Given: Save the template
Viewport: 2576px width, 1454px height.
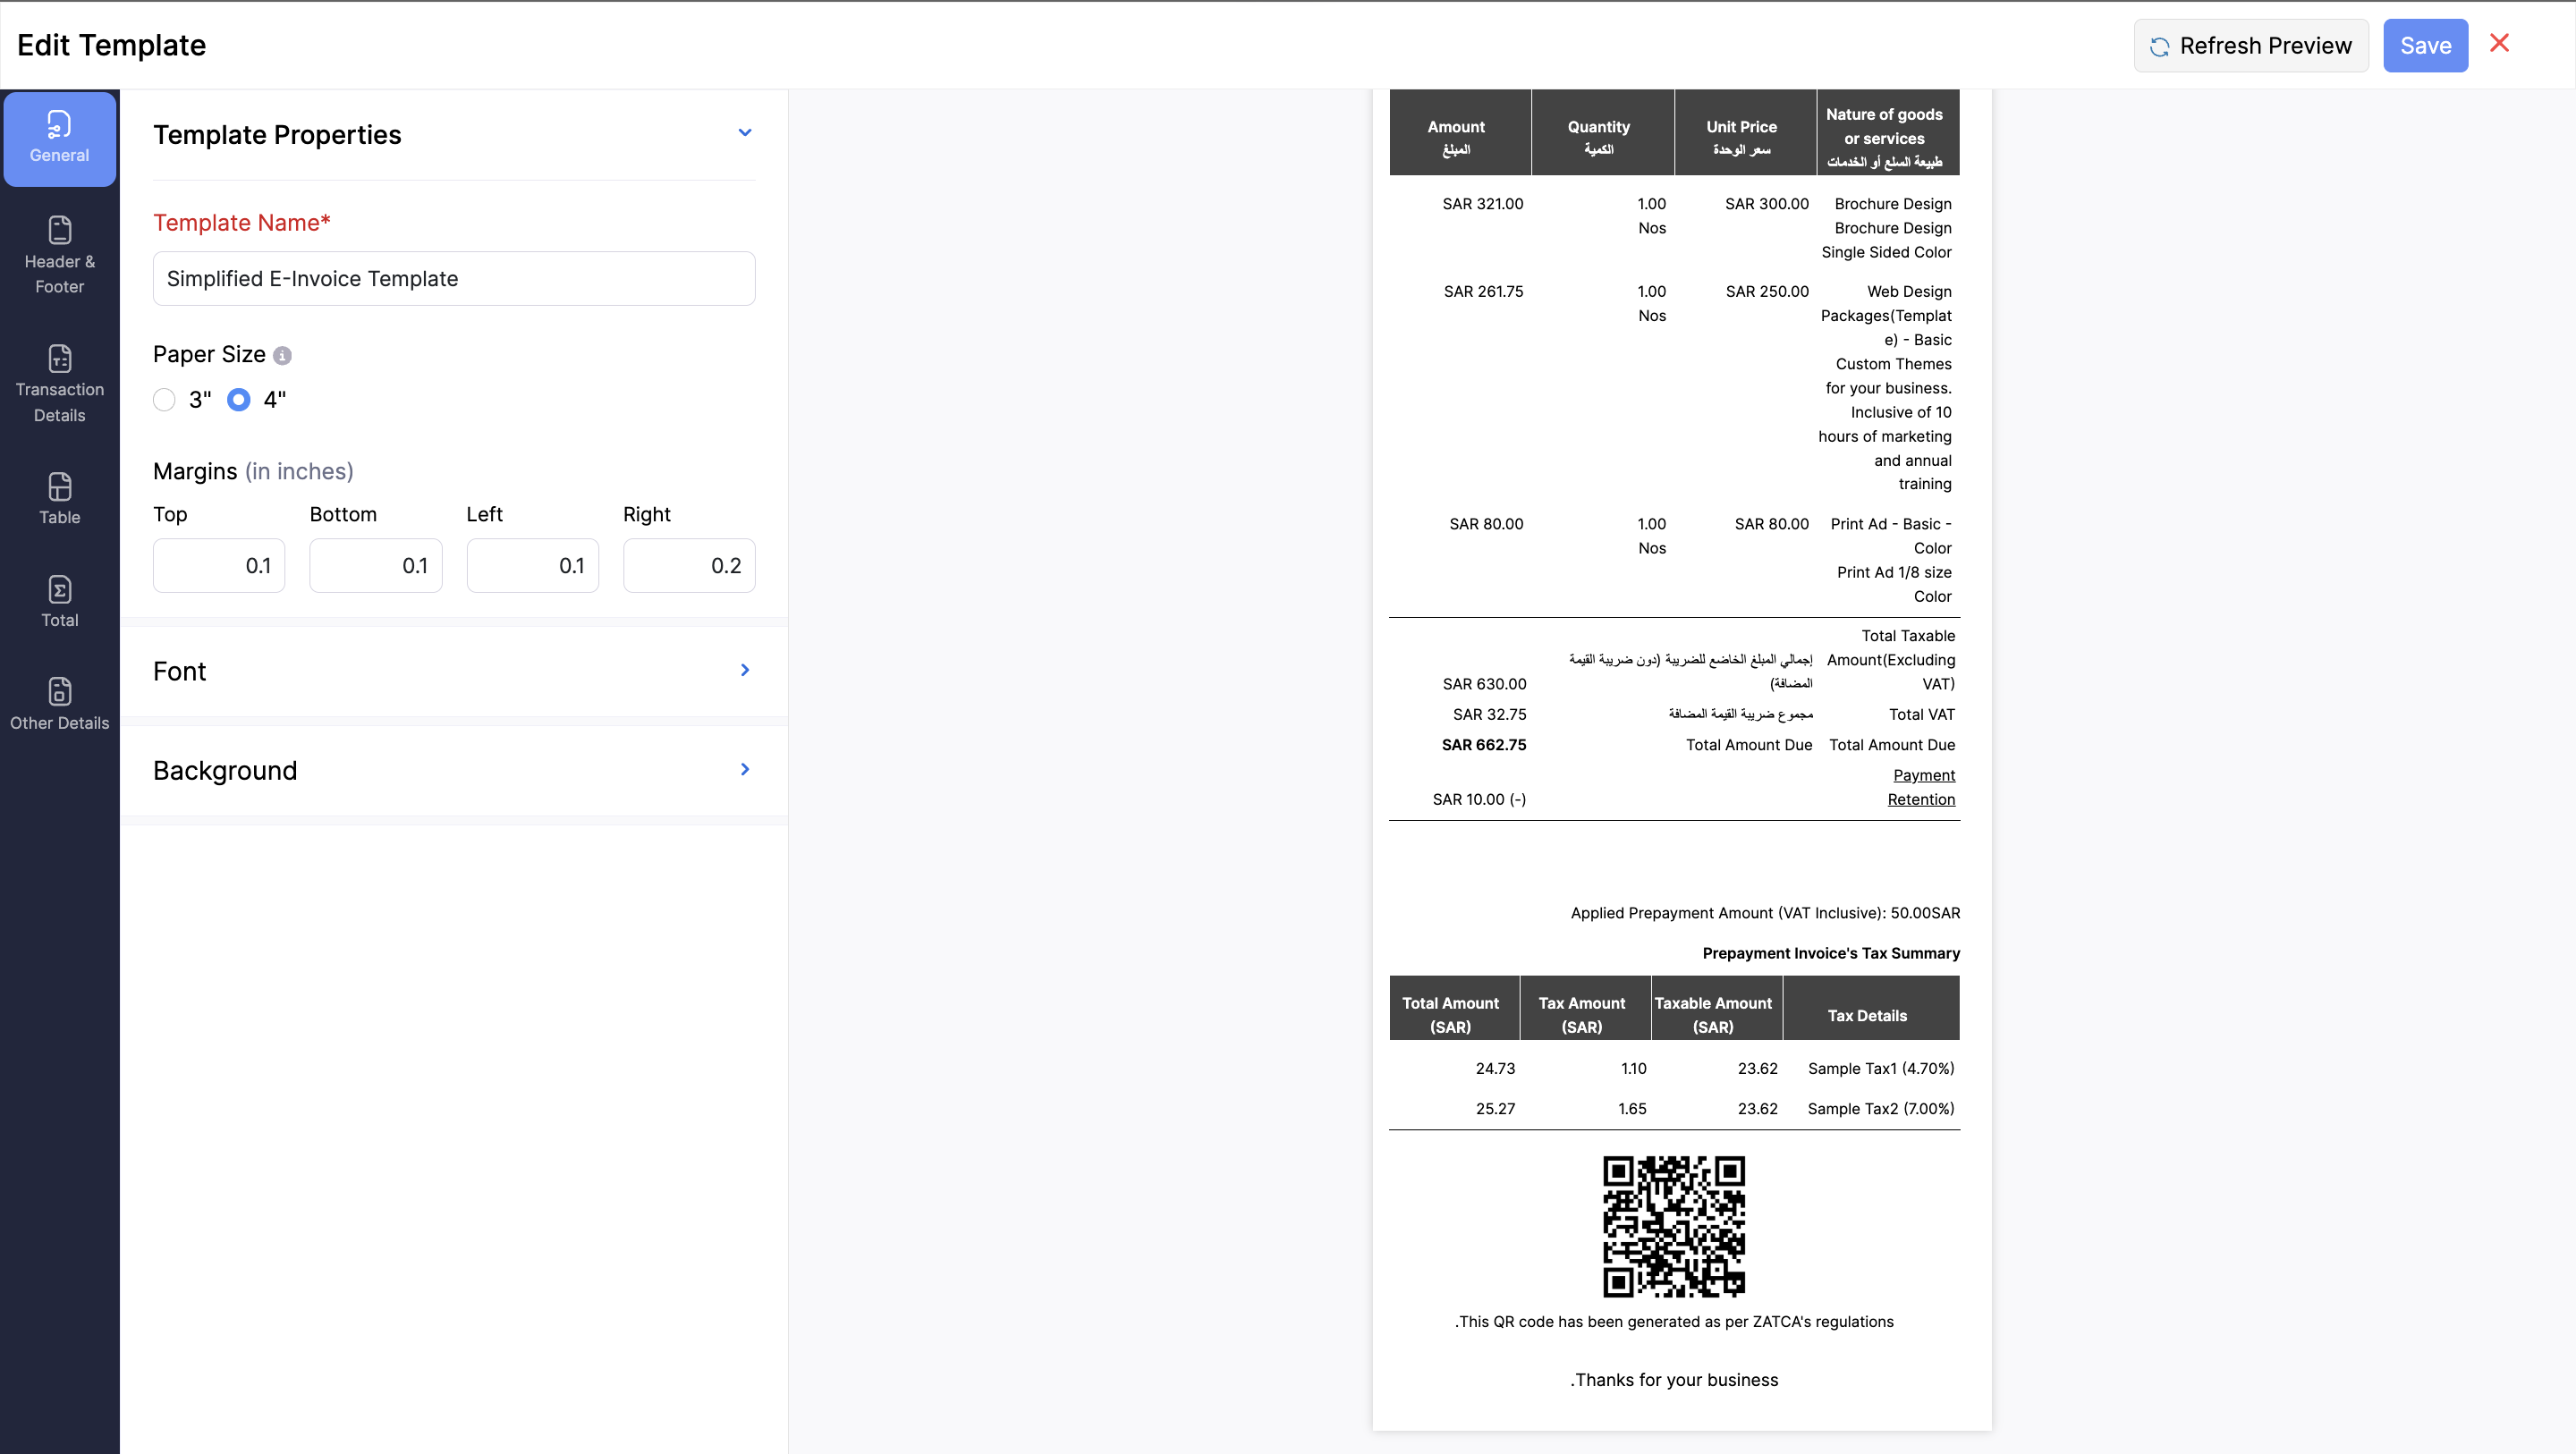Looking at the screenshot, I should pyautogui.click(x=2424, y=46).
